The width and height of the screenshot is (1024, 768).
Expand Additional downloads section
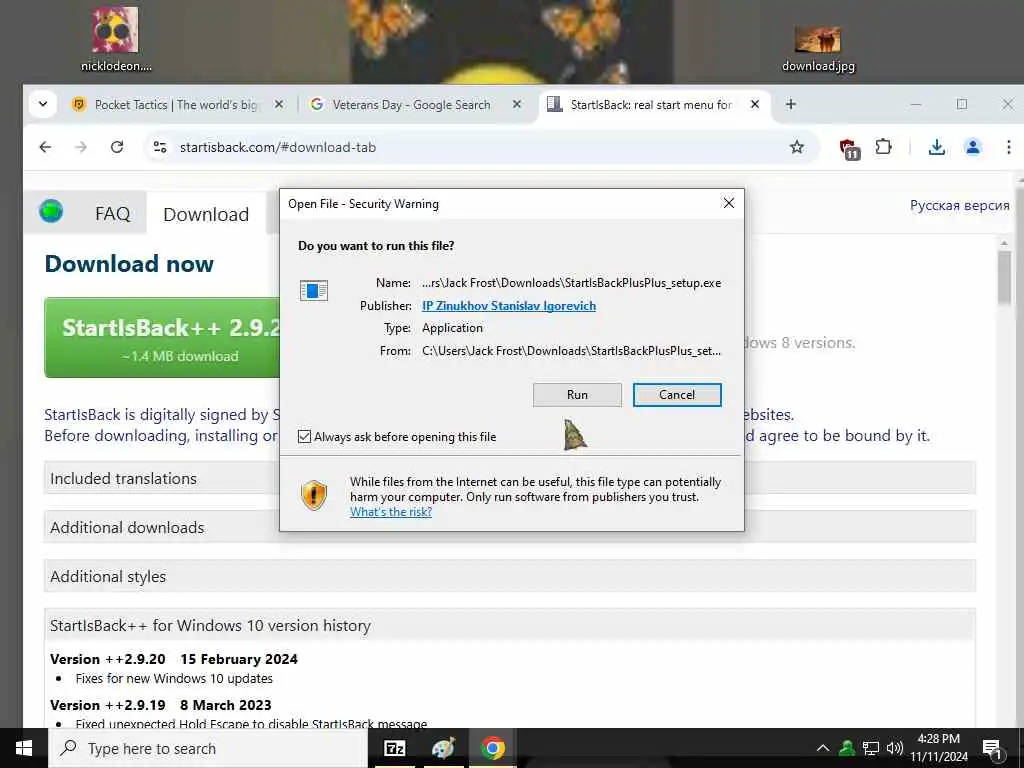509,527
